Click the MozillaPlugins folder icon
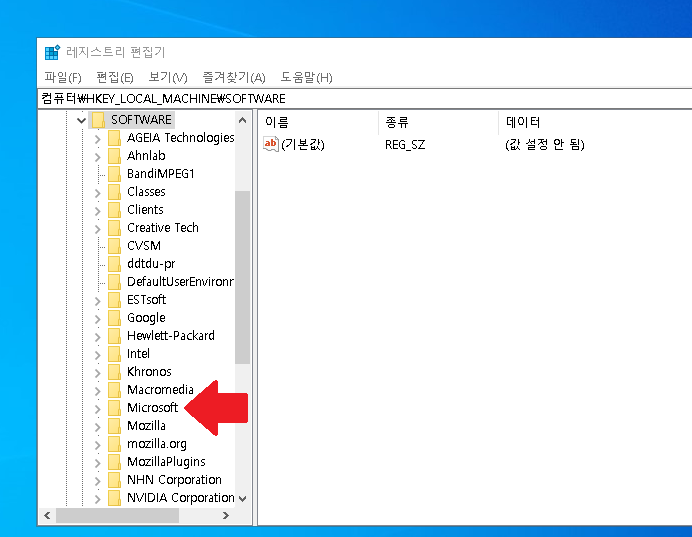This screenshot has width=692, height=537. coord(114,462)
